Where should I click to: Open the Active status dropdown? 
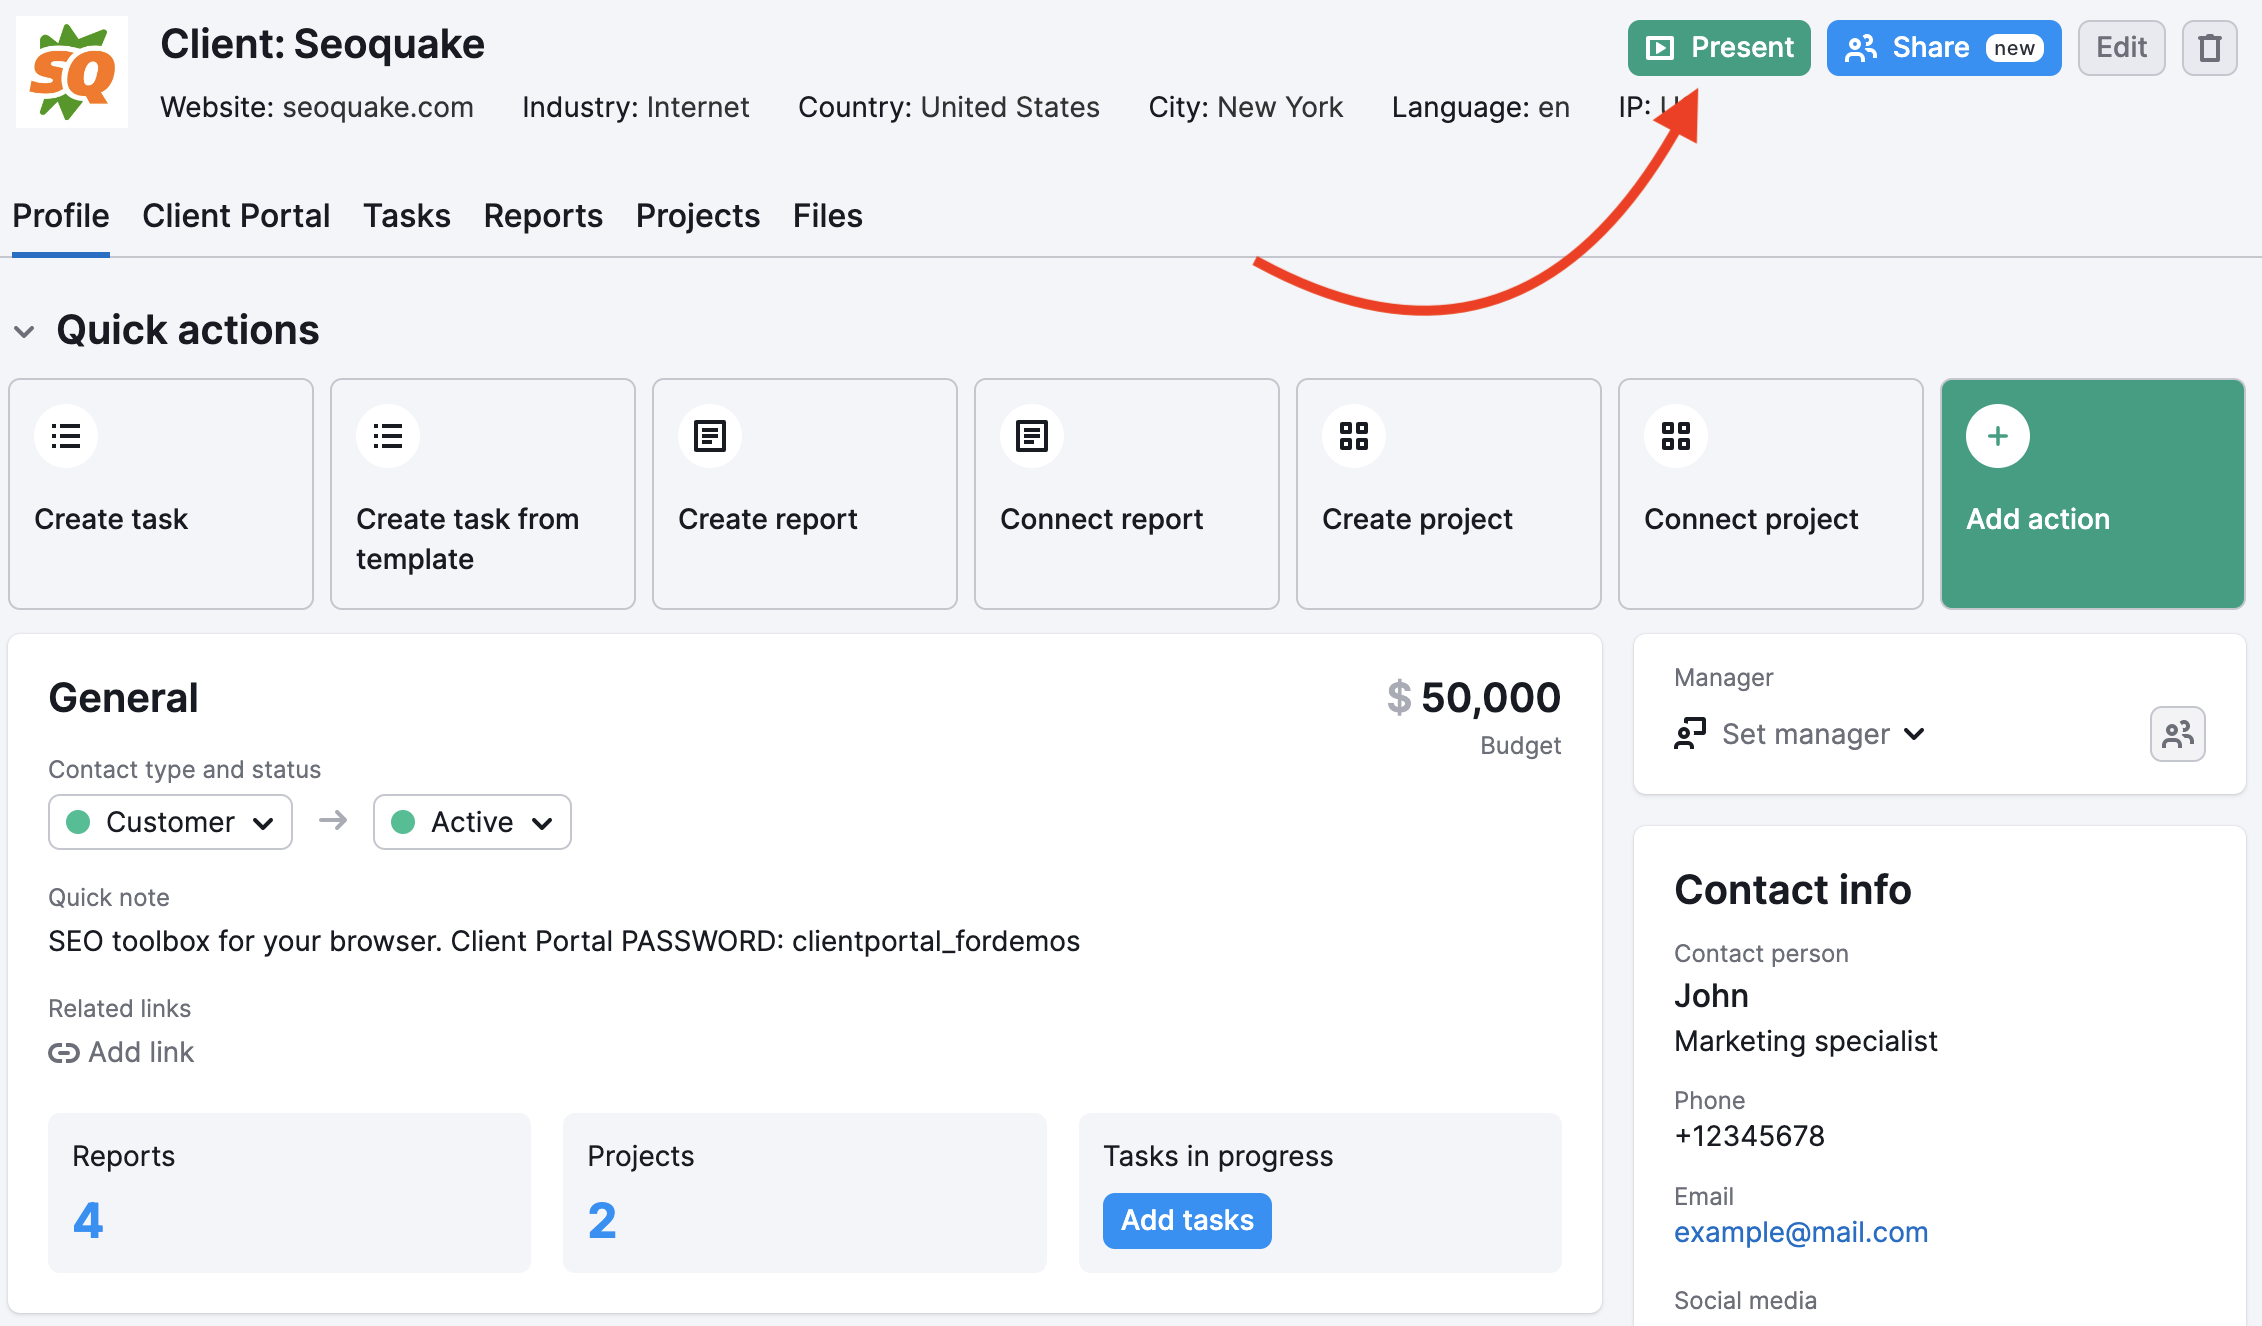(472, 822)
